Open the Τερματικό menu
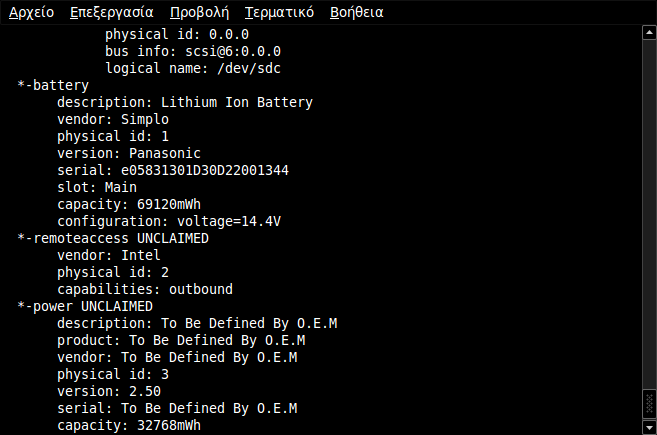Screen dimensions: 657x435 coord(279,12)
